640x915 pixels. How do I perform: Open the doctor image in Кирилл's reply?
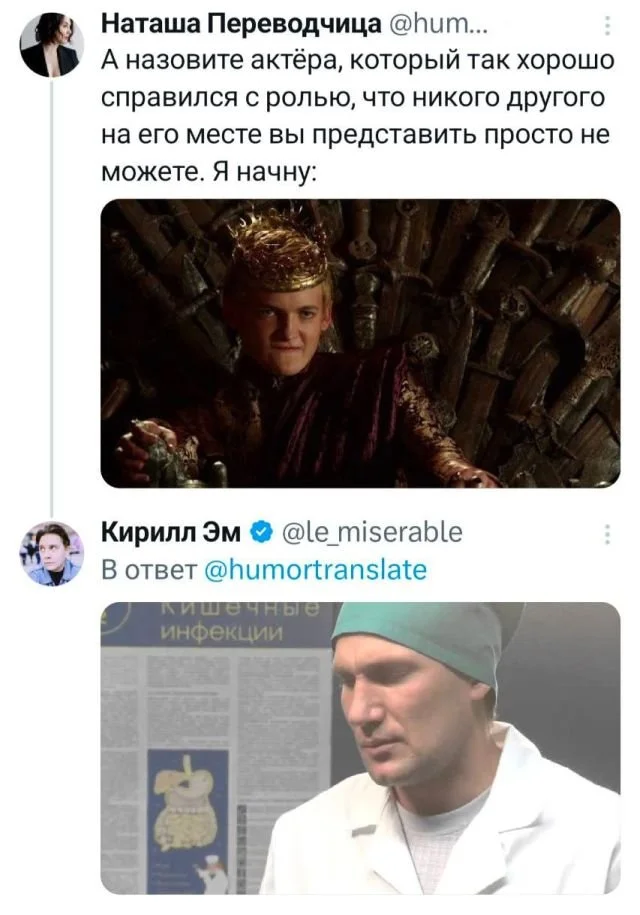coord(360,748)
